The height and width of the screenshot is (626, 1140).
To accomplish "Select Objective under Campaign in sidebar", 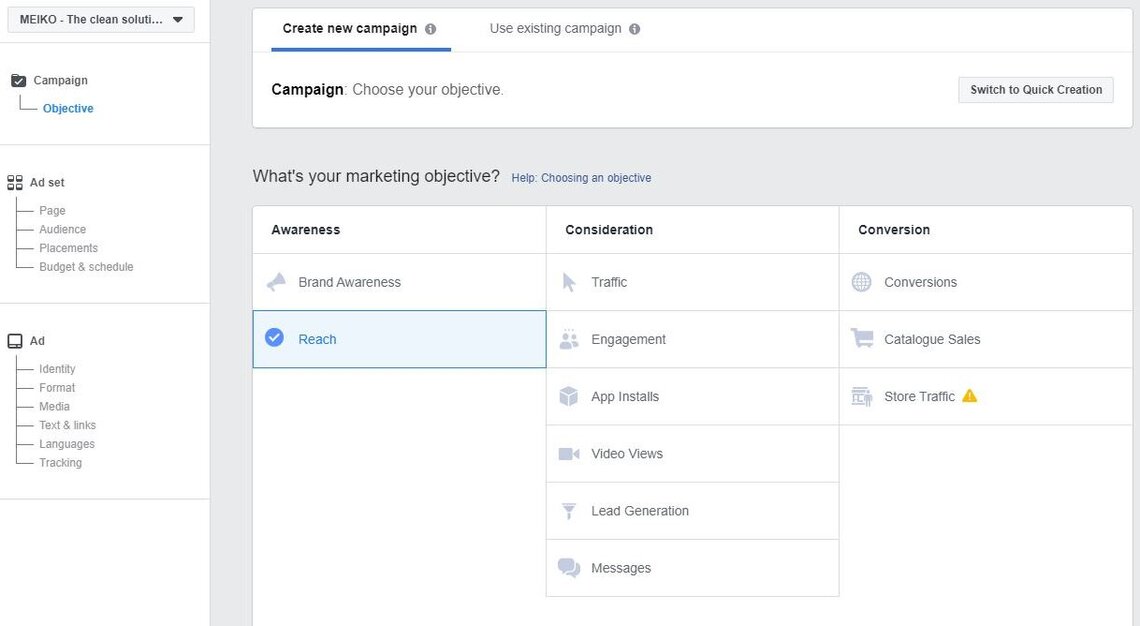I will pos(68,108).
